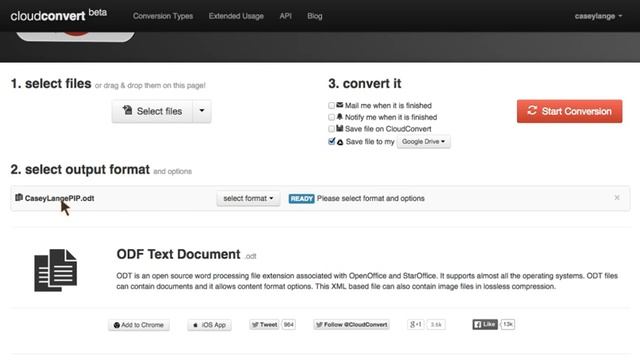Click the Tweet button
Viewport: 640px width, 360px height.
(264, 324)
